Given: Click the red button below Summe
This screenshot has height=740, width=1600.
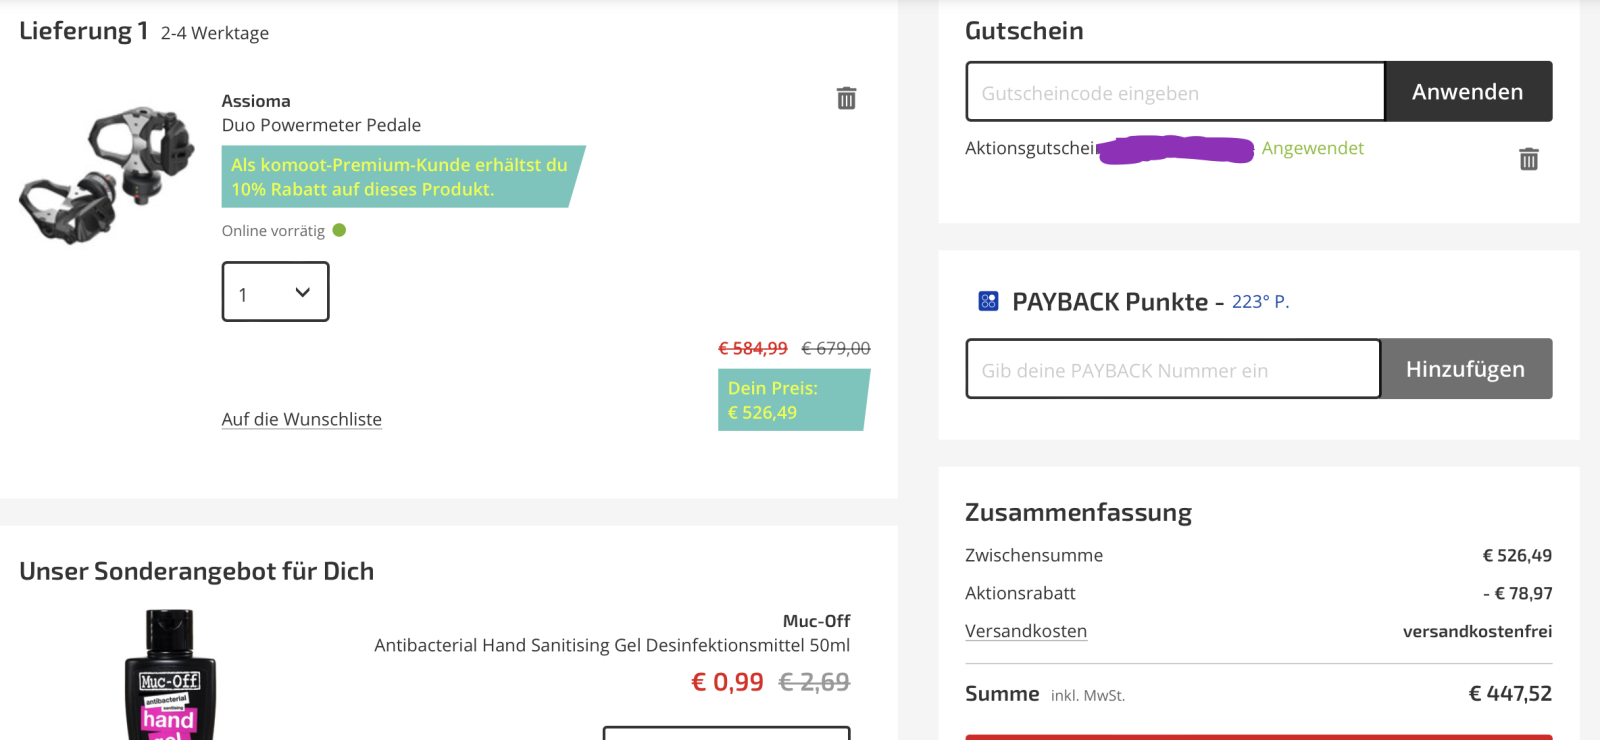Looking at the screenshot, I should click(x=1258, y=737).
